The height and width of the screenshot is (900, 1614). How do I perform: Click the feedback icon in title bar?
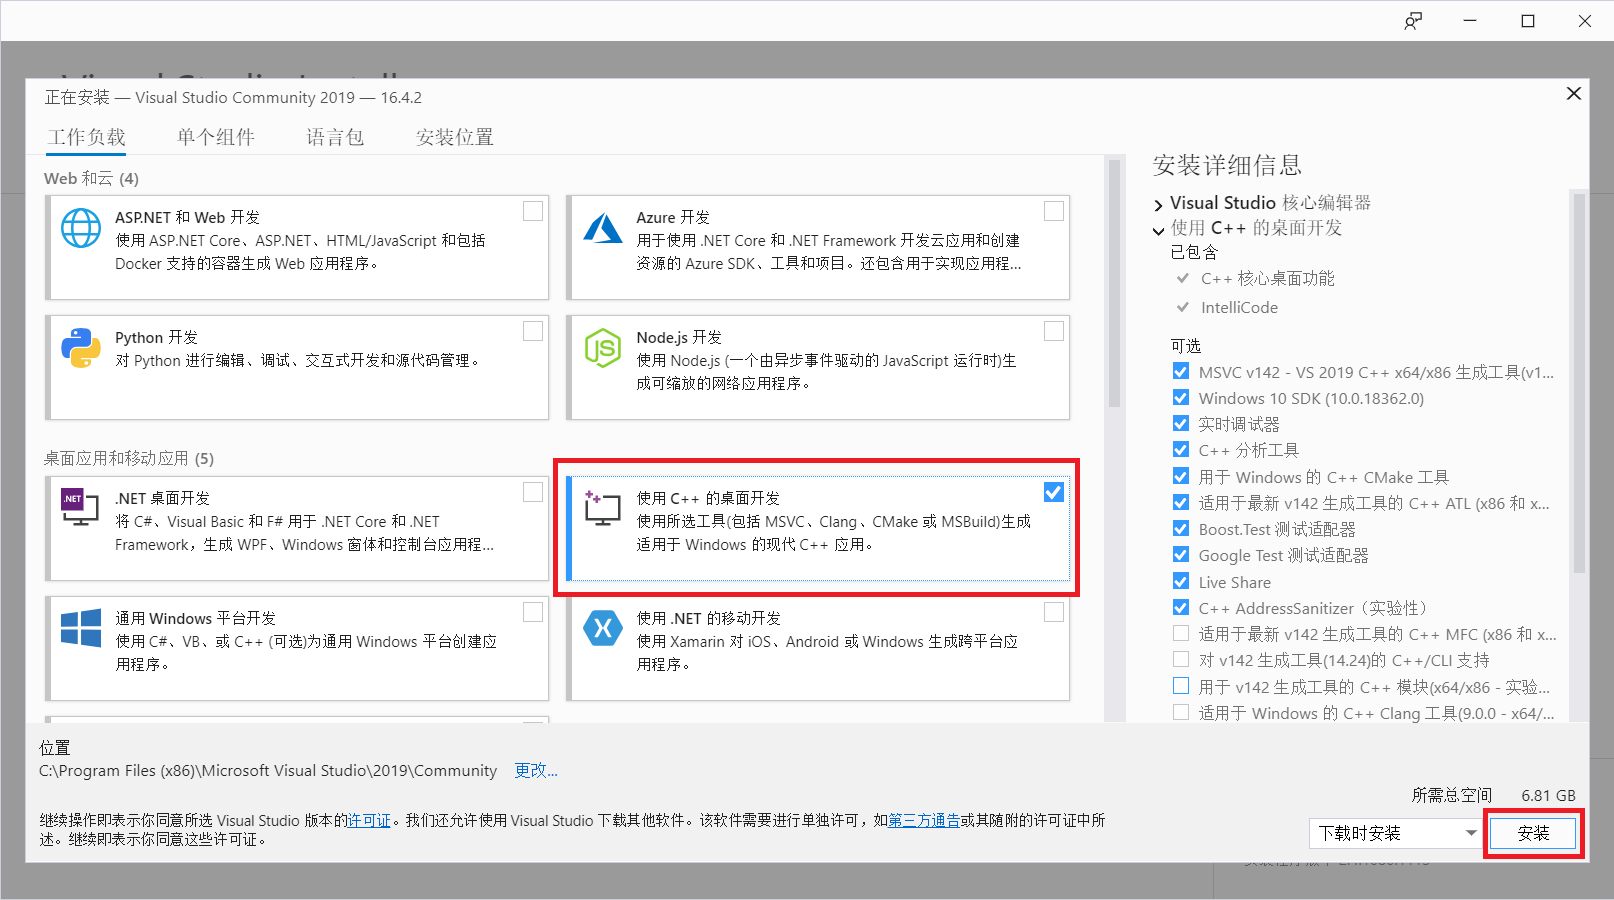tap(1413, 21)
